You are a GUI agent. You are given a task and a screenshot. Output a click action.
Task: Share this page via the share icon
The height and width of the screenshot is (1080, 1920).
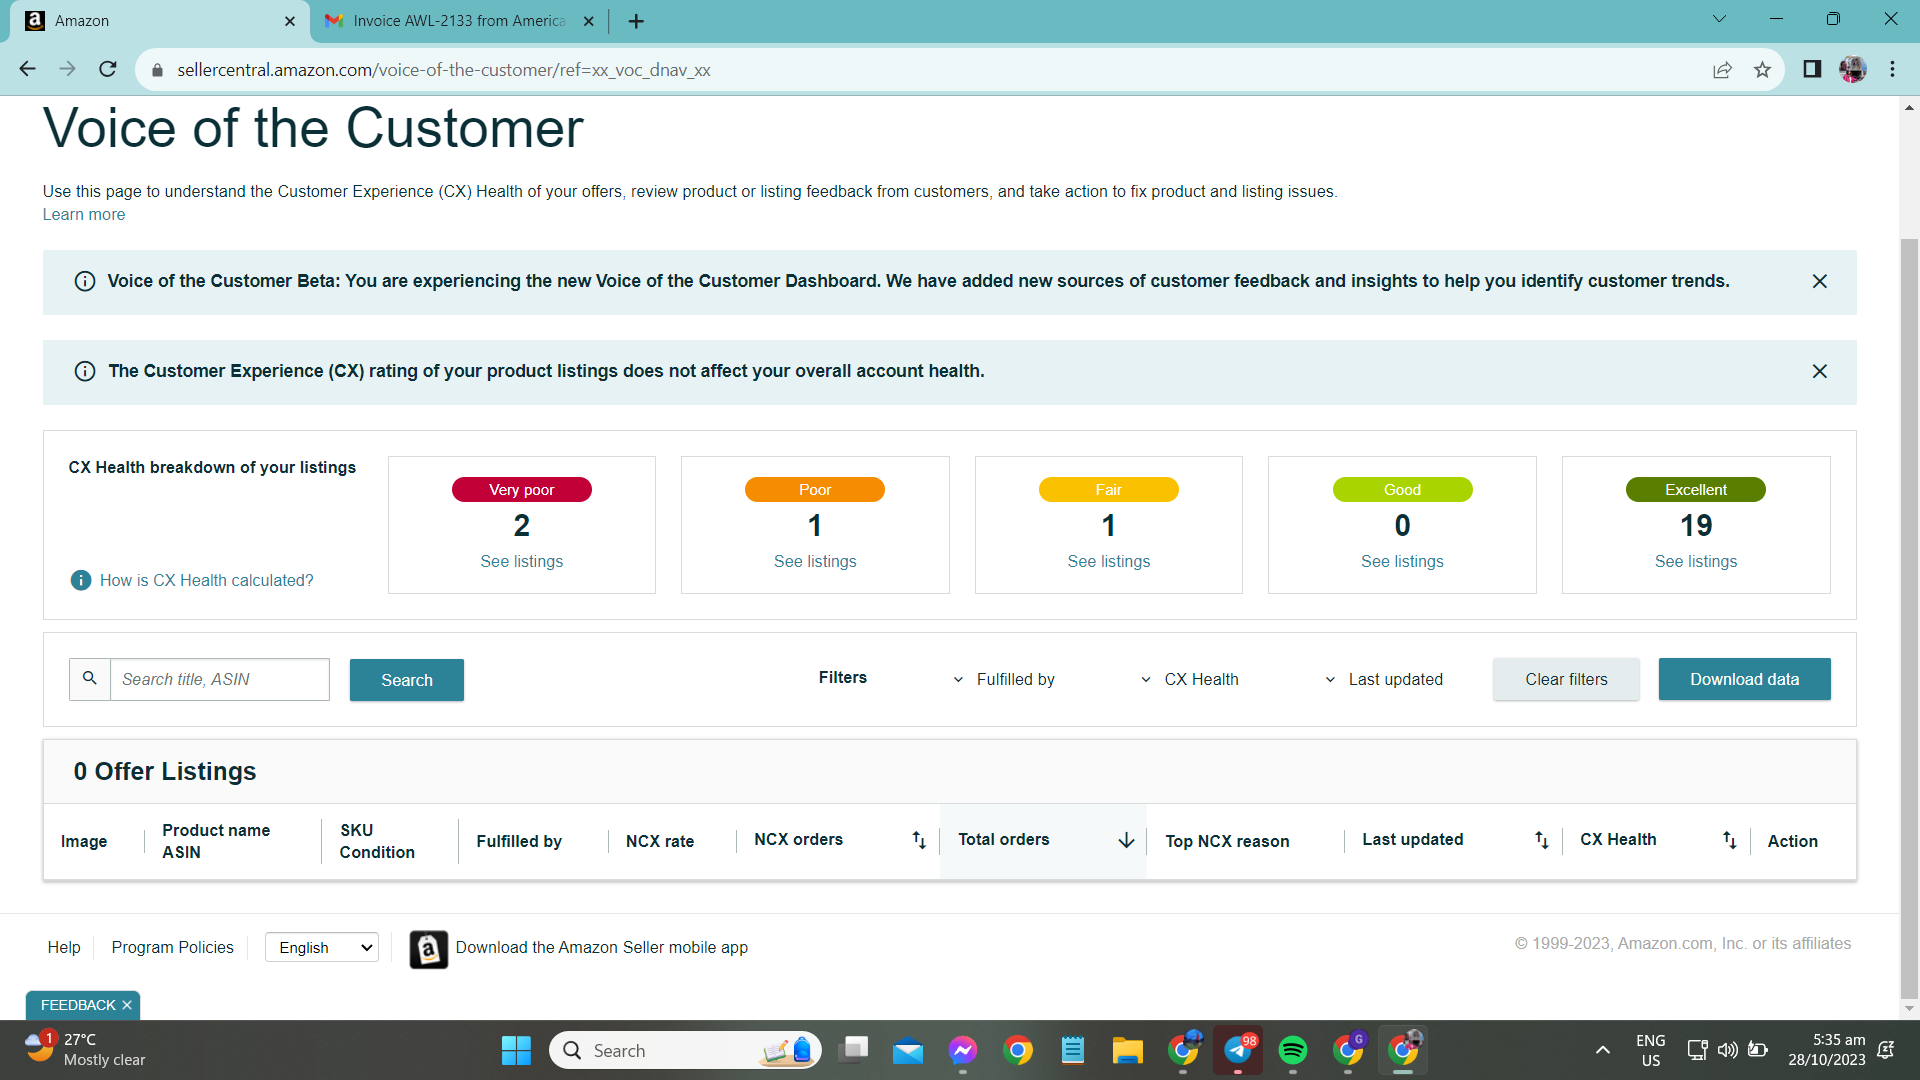tap(1722, 70)
